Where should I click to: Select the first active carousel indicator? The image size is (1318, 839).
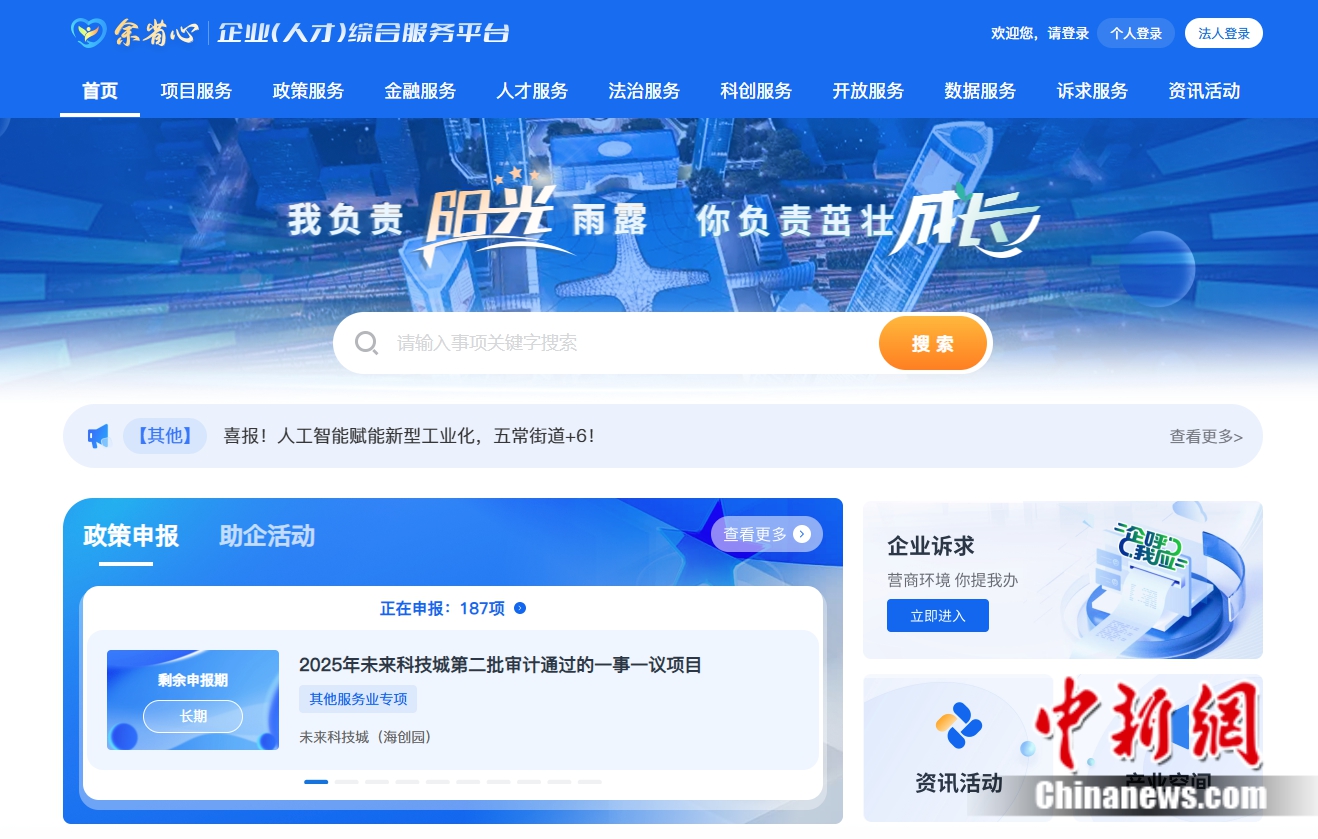coord(316,781)
